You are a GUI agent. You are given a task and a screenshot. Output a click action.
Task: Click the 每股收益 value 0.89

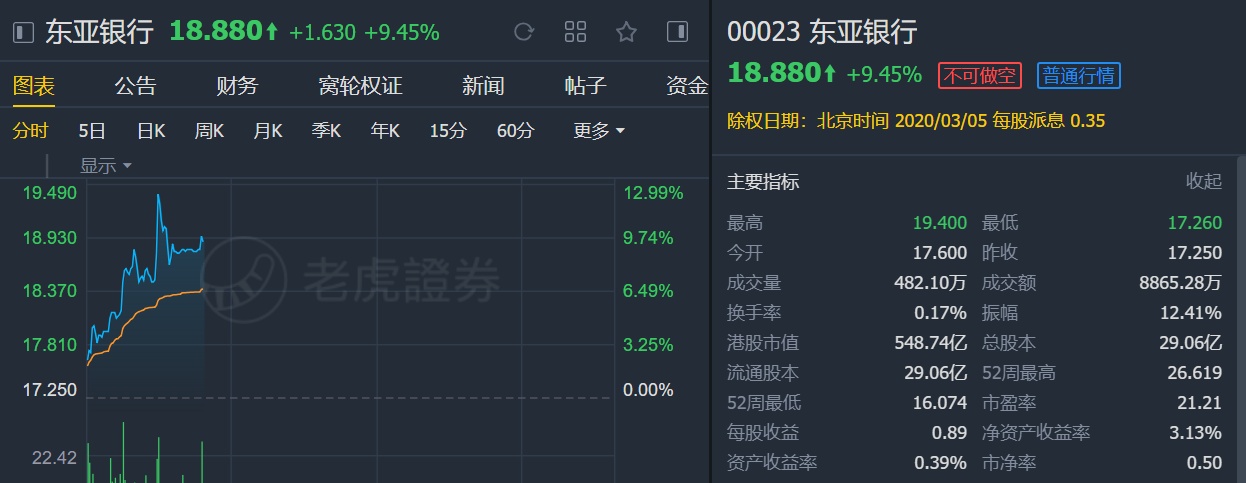[949, 433]
